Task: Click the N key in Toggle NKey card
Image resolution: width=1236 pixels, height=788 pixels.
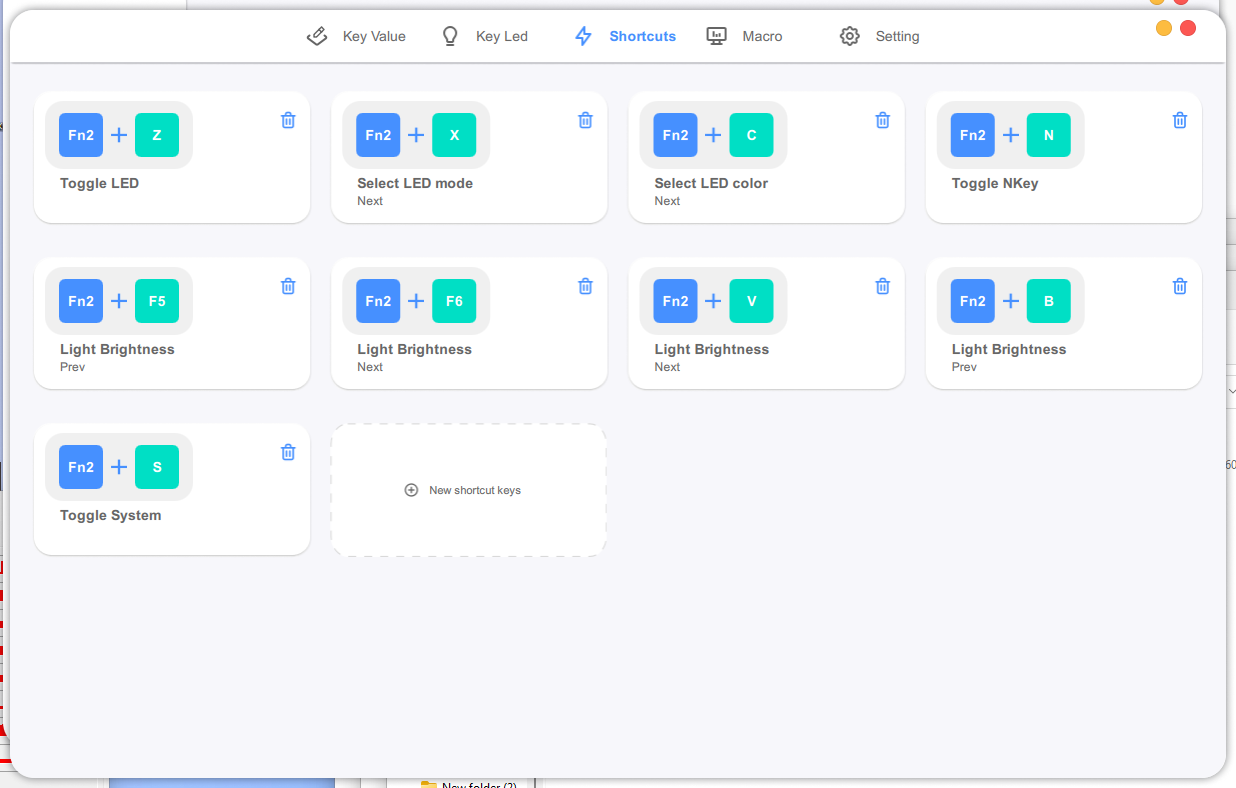Action: (1048, 135)
